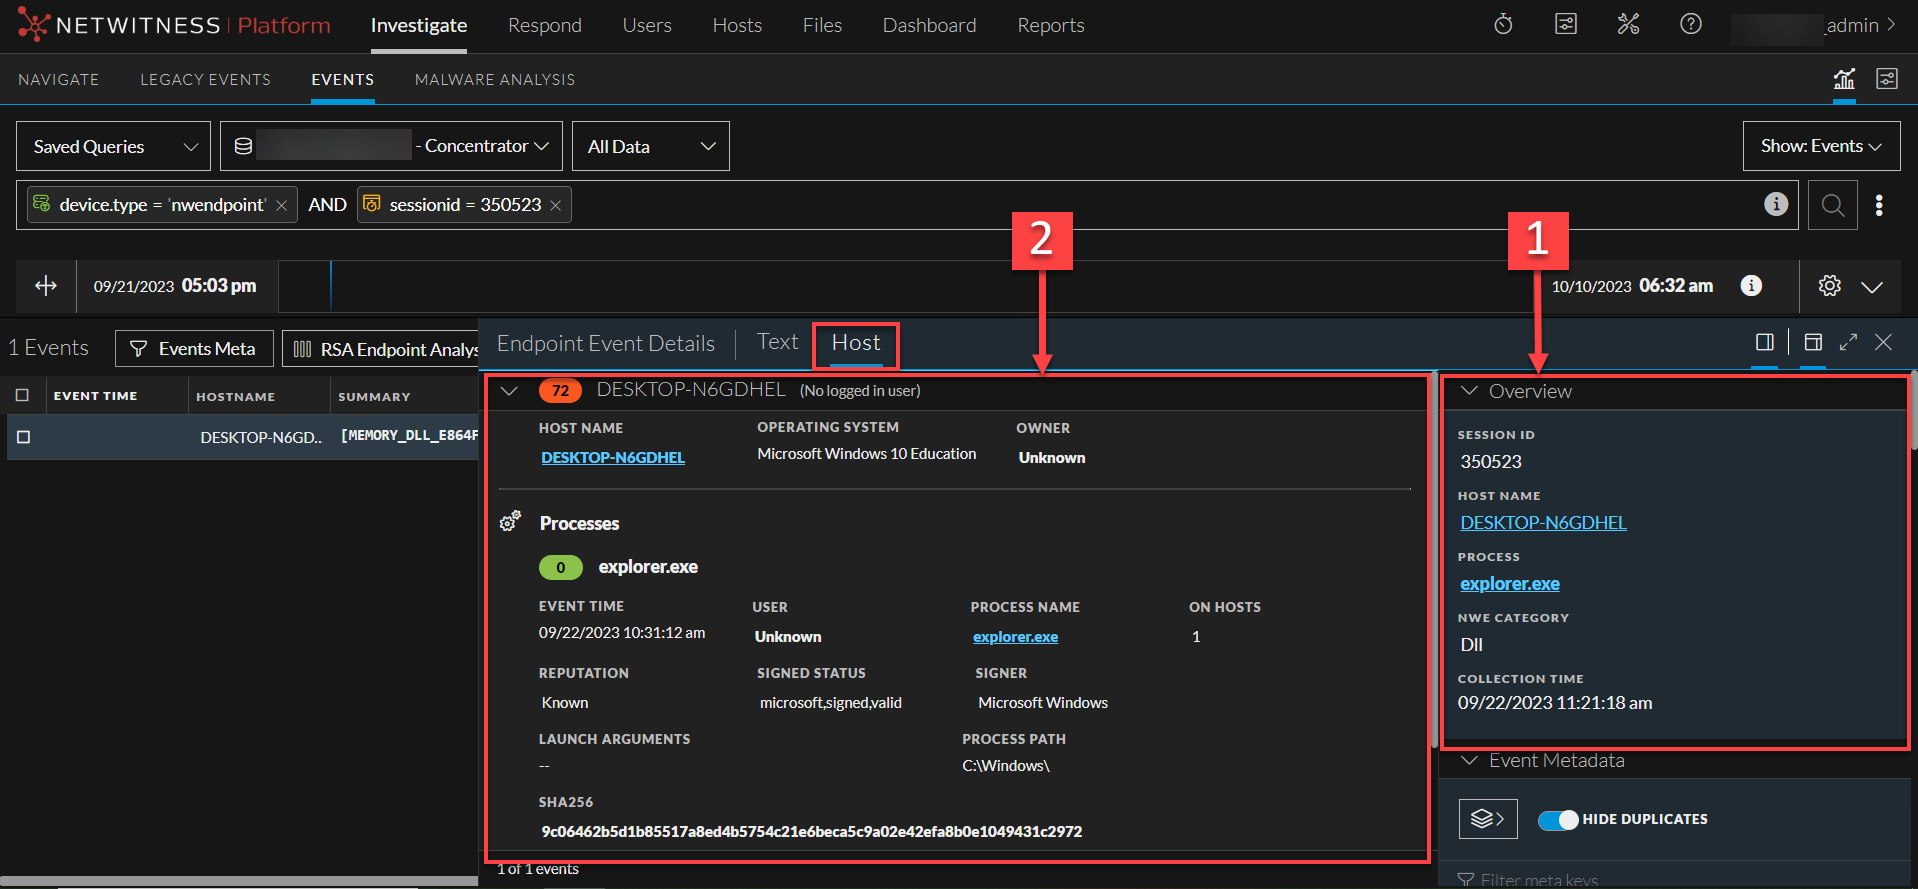Check the select-all events header checkbox

point(23,396)
